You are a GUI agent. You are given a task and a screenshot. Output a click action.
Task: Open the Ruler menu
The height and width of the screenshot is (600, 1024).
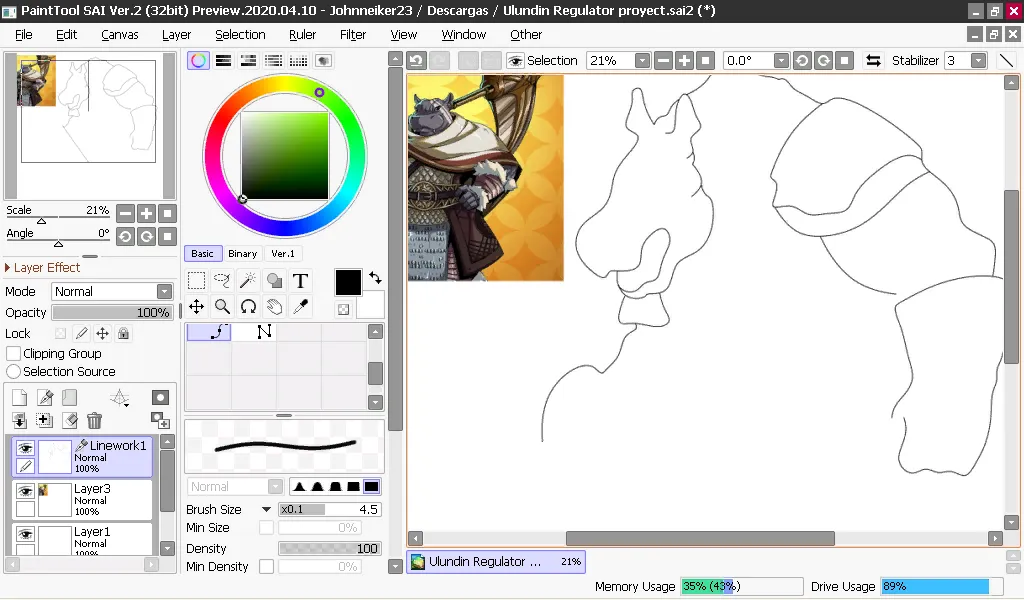click(x=302, y=35)
